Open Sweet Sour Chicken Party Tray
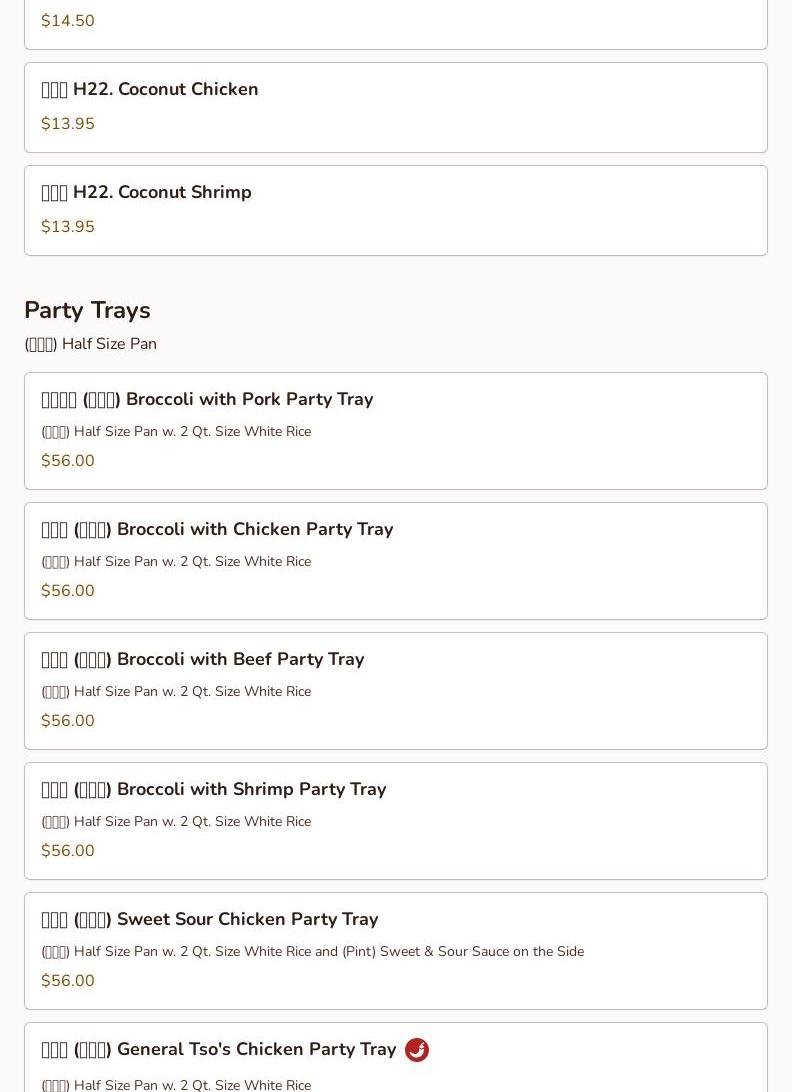This screenshot has height=1092, width=792. pos(210,920)
